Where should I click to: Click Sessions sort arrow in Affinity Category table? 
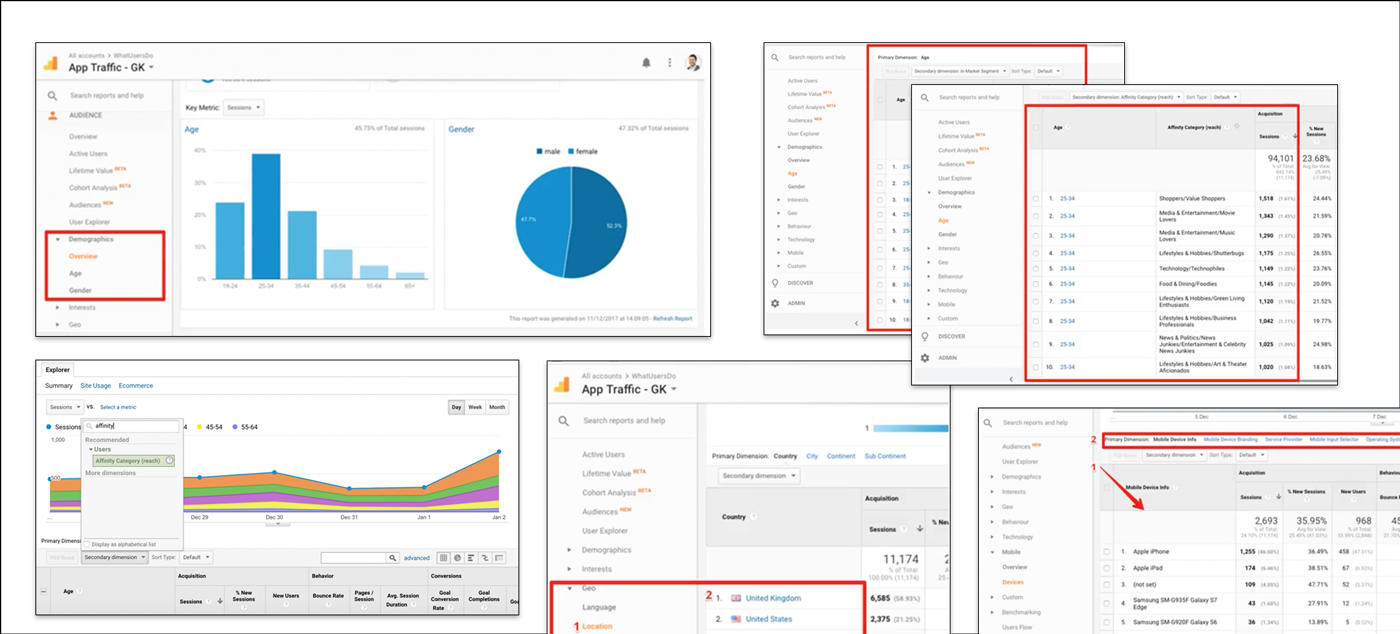click(x=1296, y=136)
